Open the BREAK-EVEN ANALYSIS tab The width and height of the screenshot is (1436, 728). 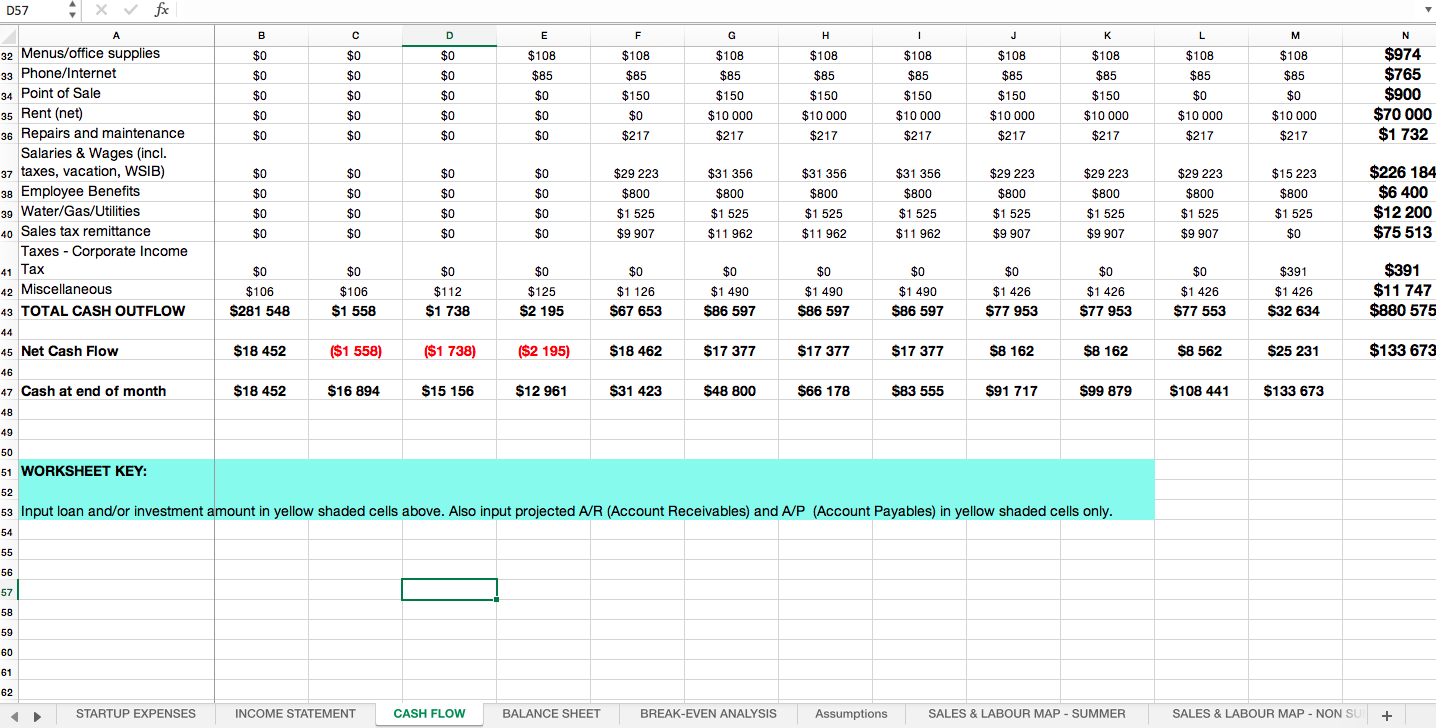coord(708,714)
